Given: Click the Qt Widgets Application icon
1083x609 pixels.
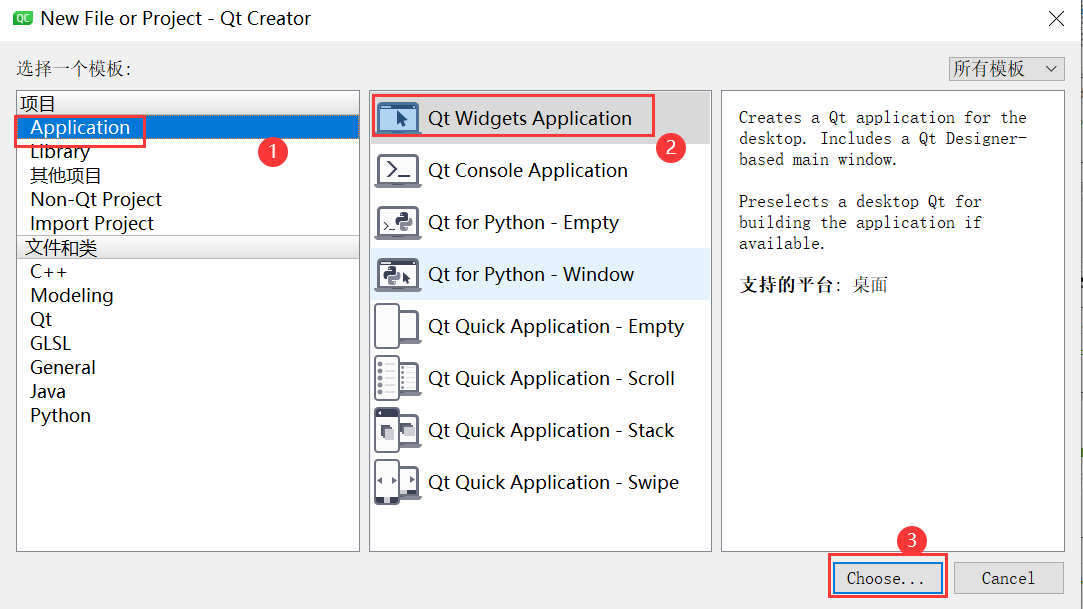Looking at the screenshot, I should click(398, 118).
